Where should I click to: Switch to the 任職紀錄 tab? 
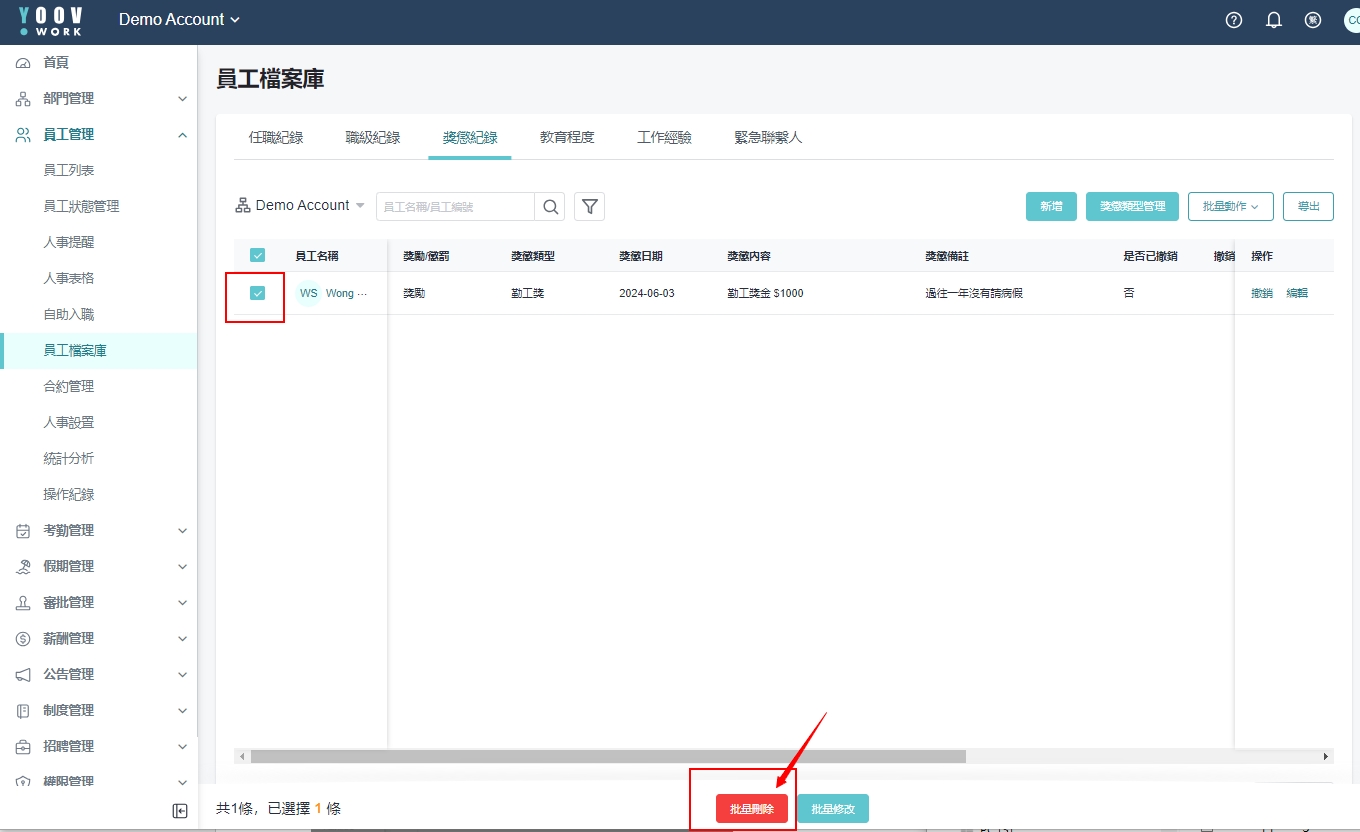click(276, 138)
